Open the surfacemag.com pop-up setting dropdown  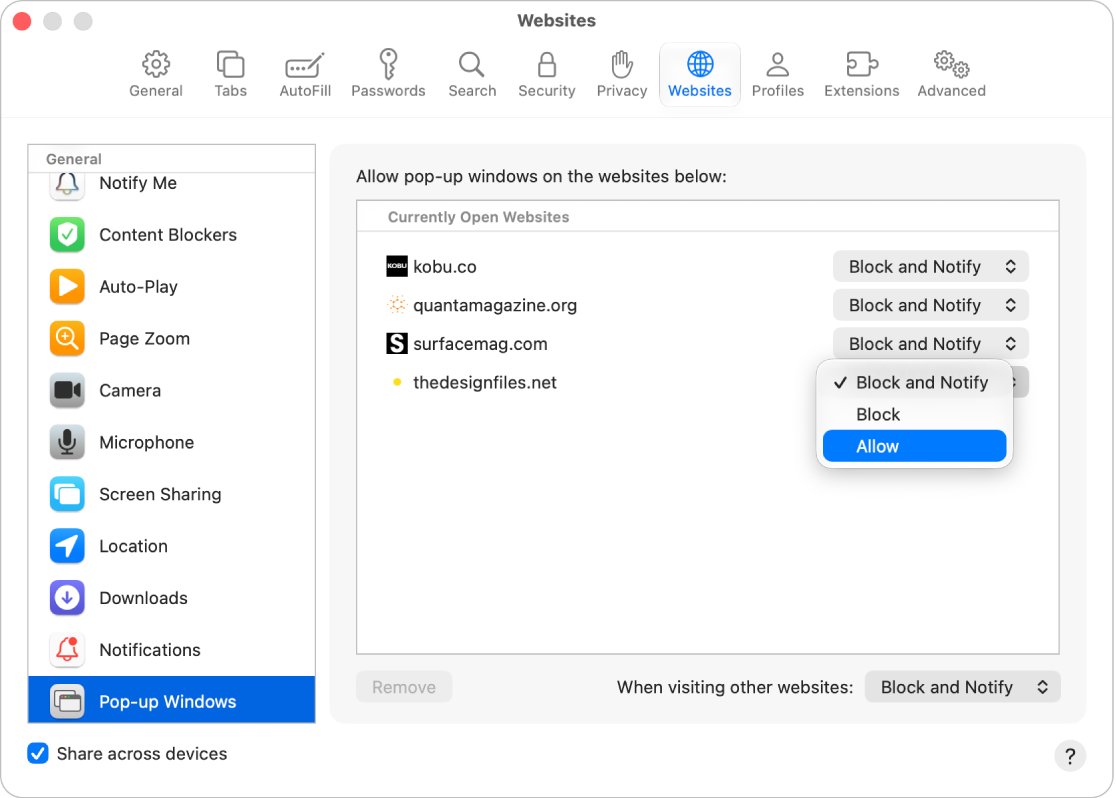point(930,344)
